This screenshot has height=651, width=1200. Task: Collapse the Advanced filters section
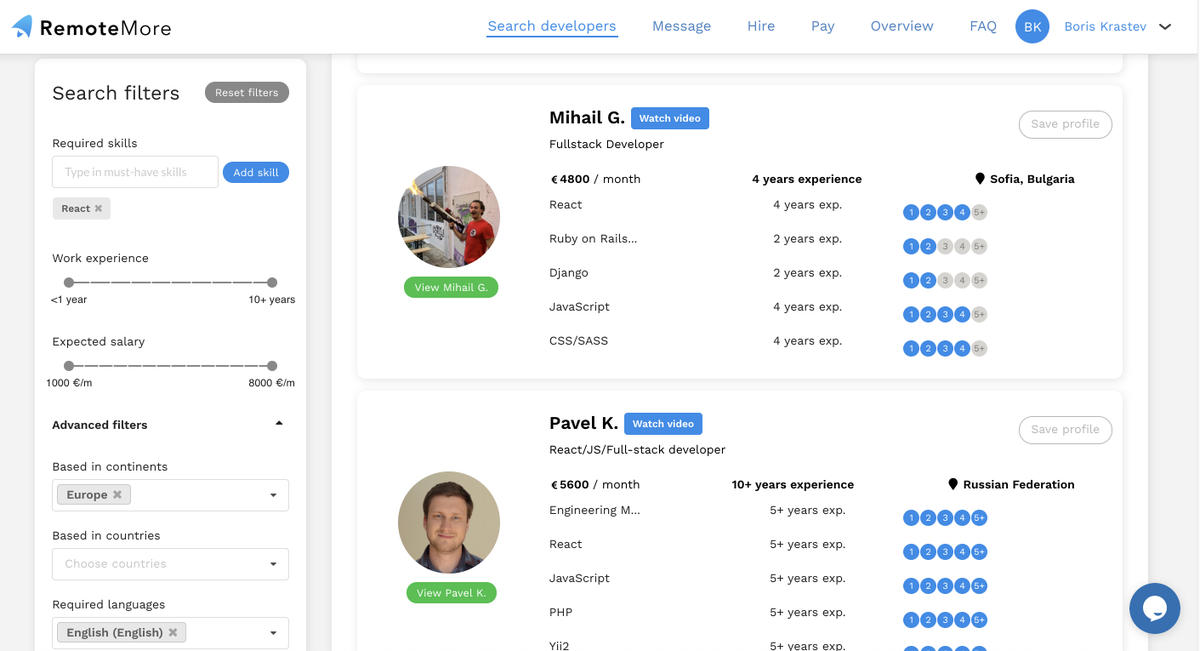[x=279, y=424]
